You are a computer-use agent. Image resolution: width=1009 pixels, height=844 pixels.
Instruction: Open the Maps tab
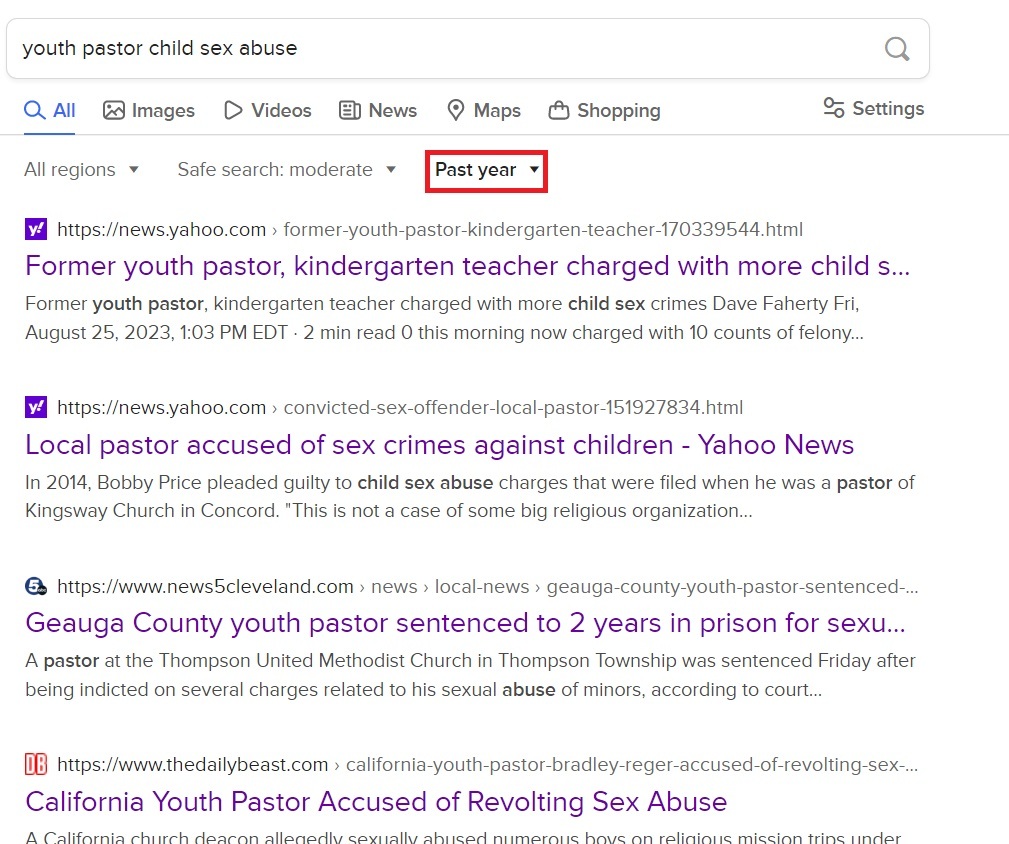tap(484, 110)
